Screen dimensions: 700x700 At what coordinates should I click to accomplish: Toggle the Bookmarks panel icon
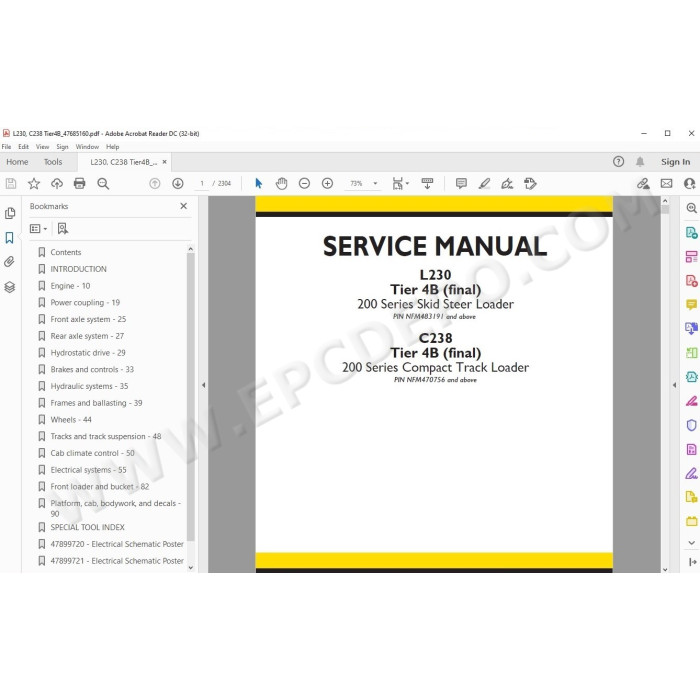point(9,238)
